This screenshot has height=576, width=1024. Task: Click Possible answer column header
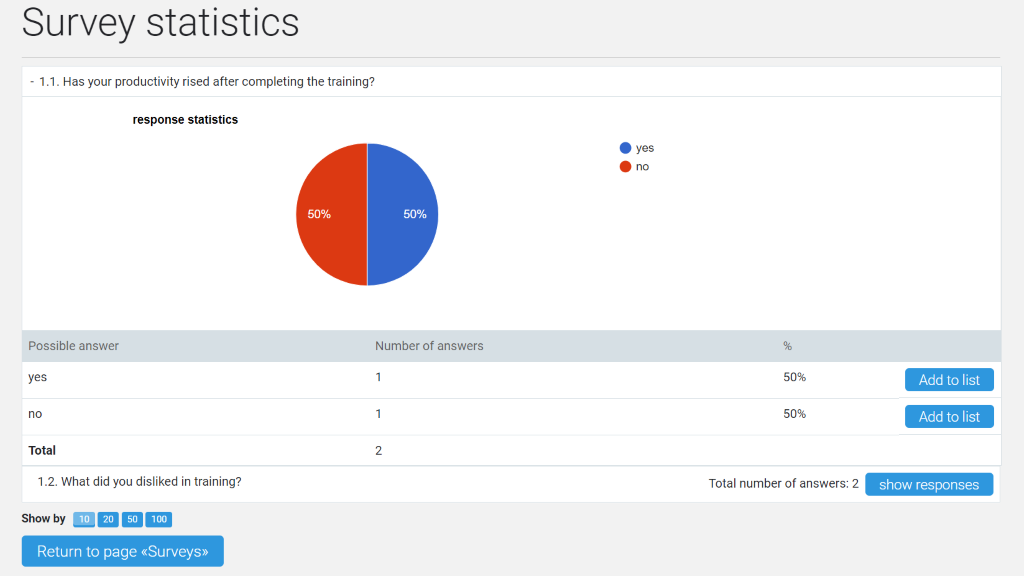(x=73, y=346)
